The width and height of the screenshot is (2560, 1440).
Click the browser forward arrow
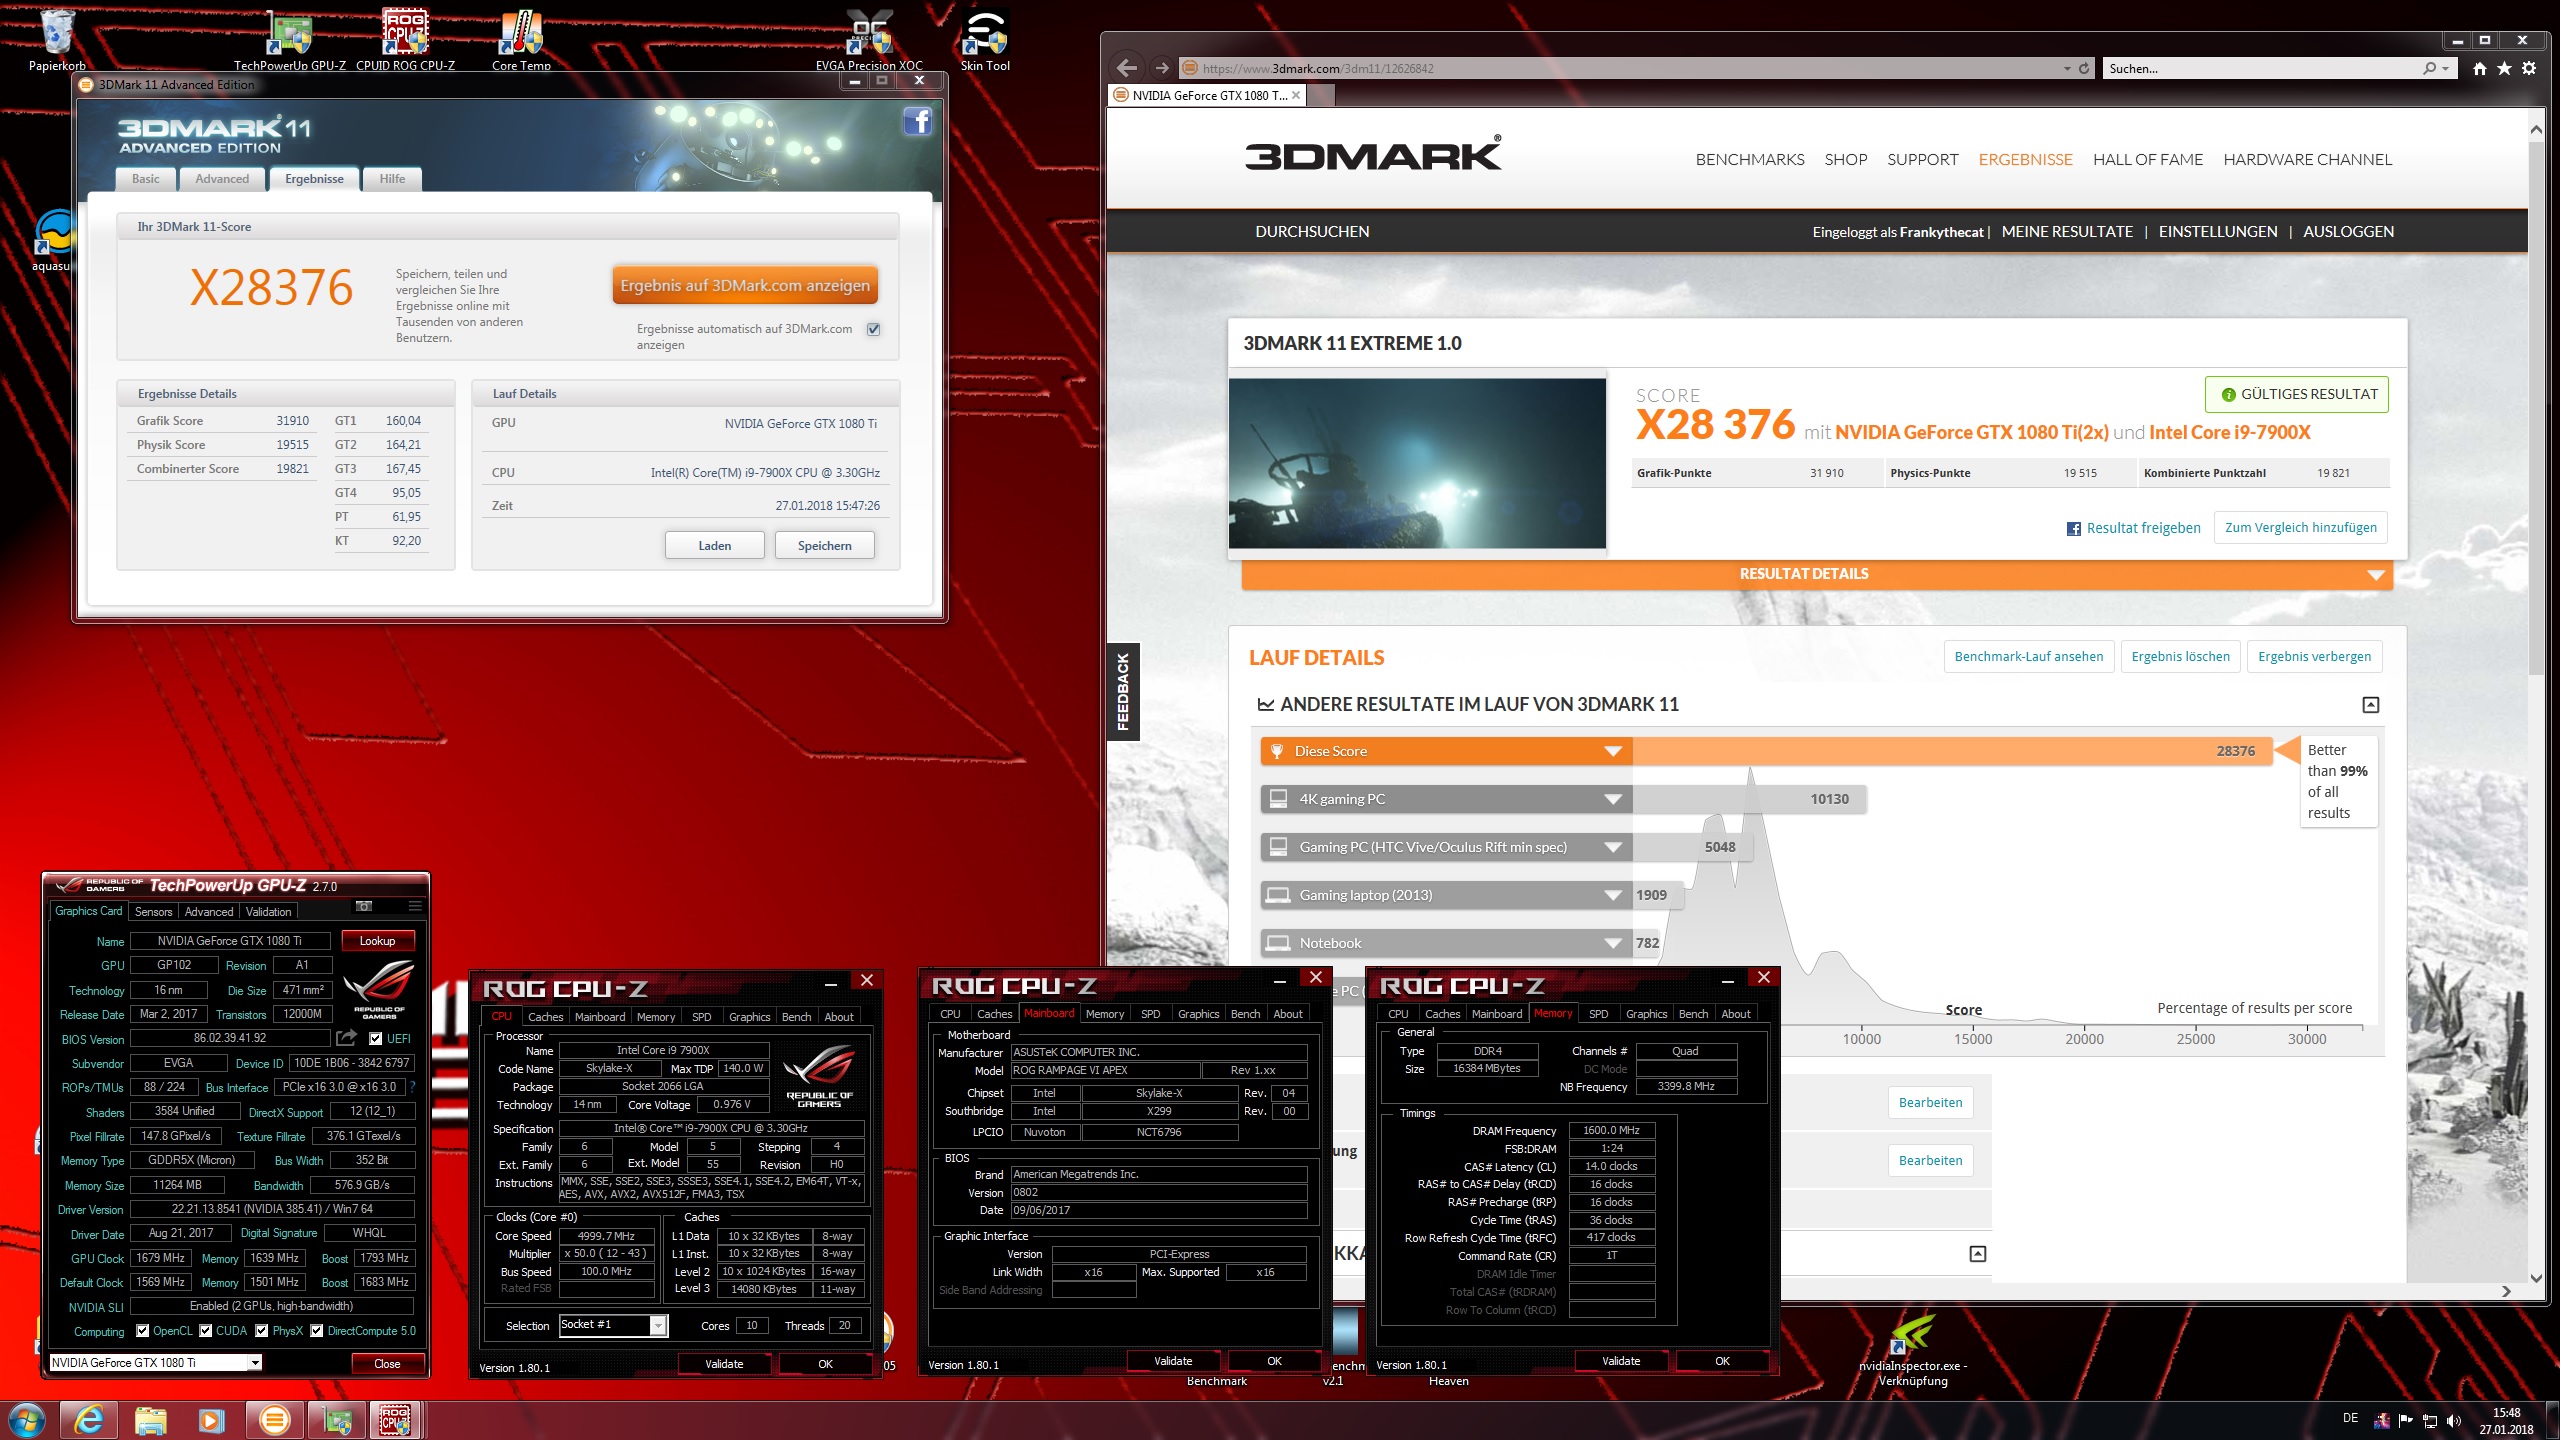pyautogui.click(x=1161, y=68)
